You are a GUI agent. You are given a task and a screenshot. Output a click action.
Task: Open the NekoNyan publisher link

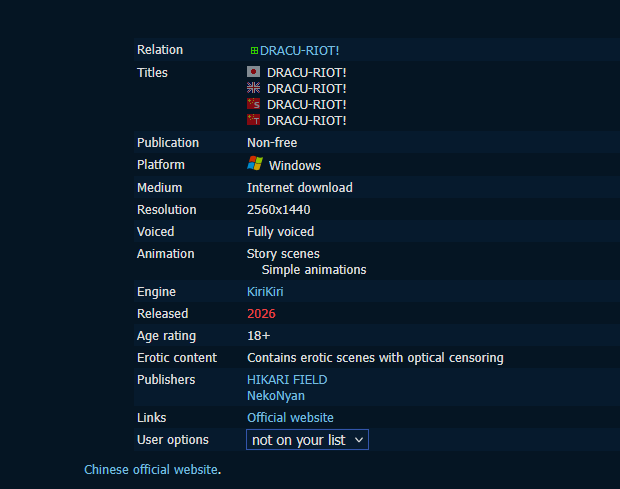[276, 396]
